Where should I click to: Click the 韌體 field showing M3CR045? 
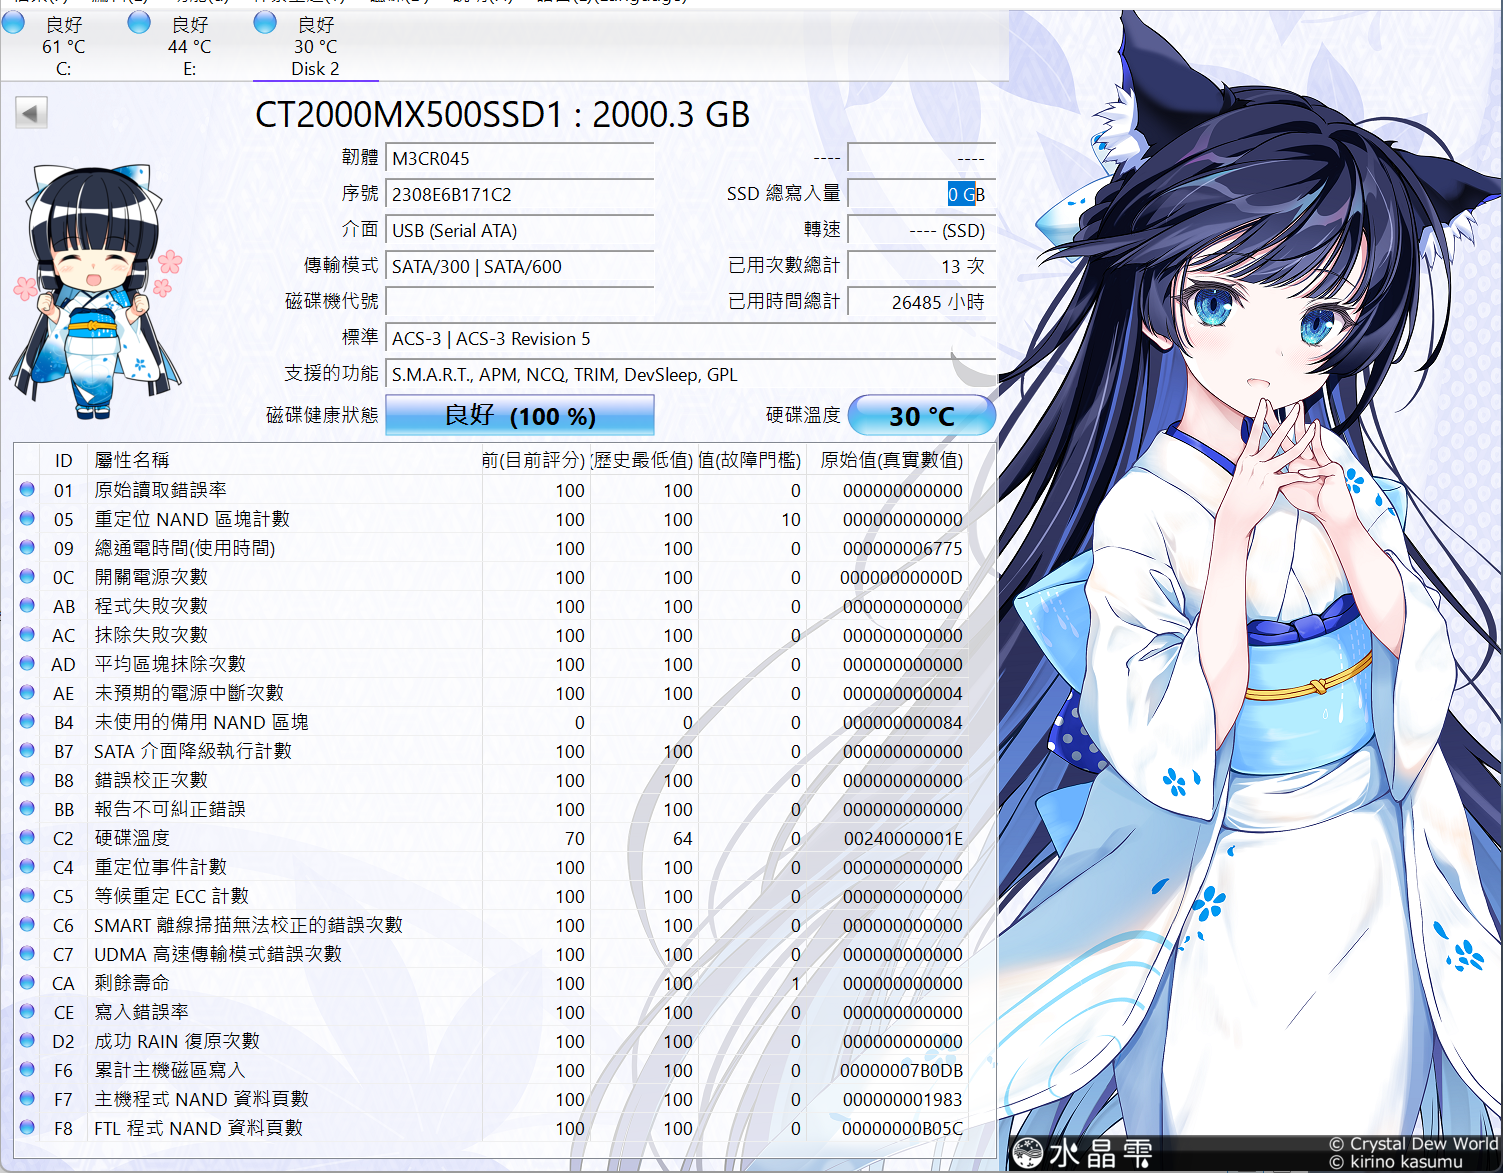[x=520, y=158]
